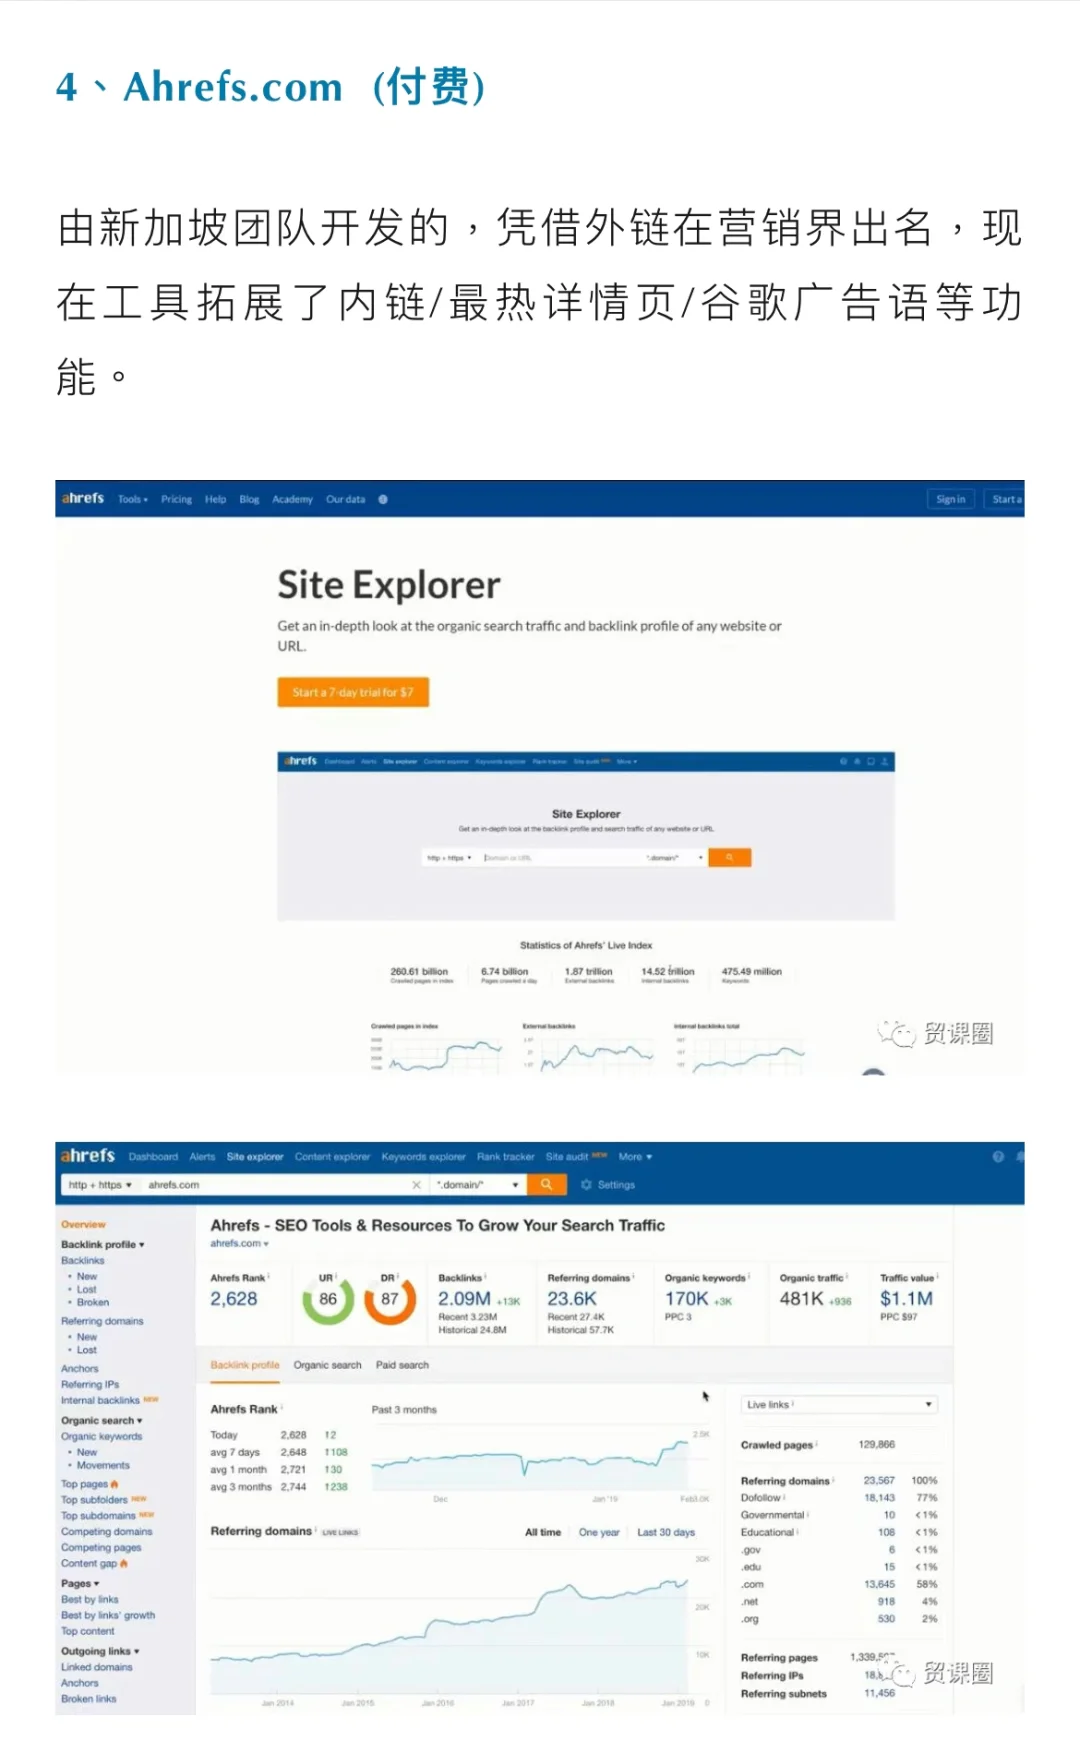
Task: Open Top subfolders in the sidebar
Action: point(94,1501)
